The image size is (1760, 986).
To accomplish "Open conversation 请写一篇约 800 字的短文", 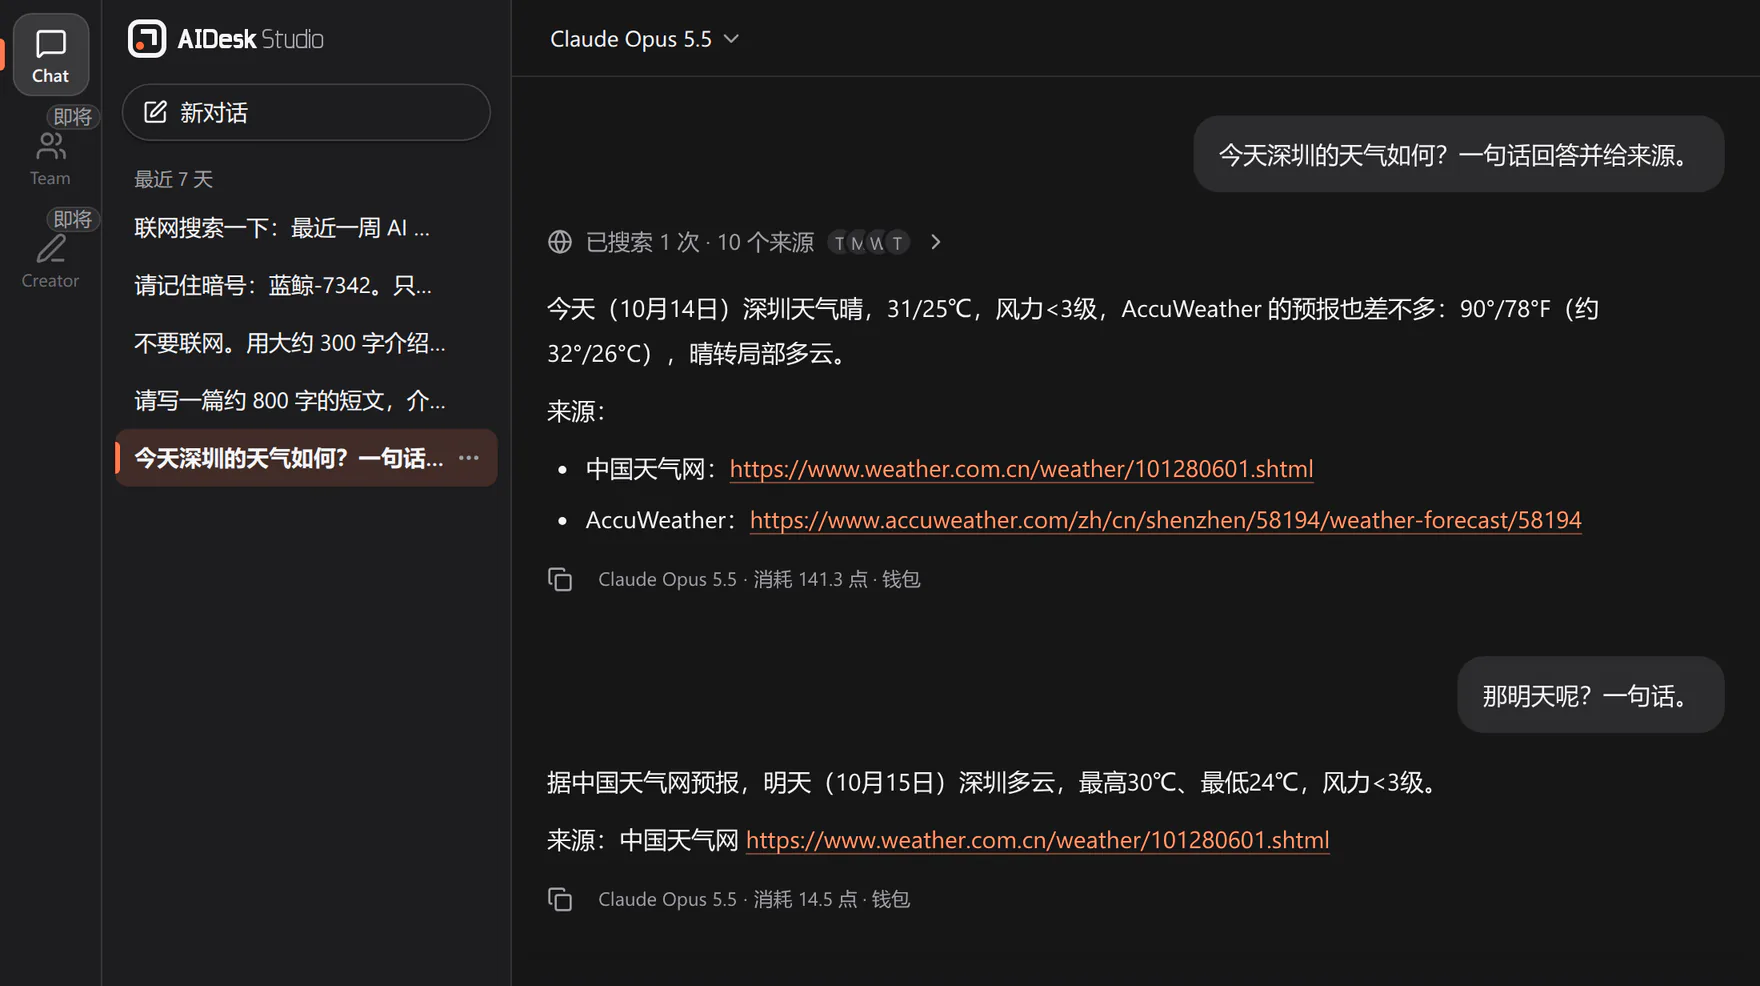I will (306, 400).
